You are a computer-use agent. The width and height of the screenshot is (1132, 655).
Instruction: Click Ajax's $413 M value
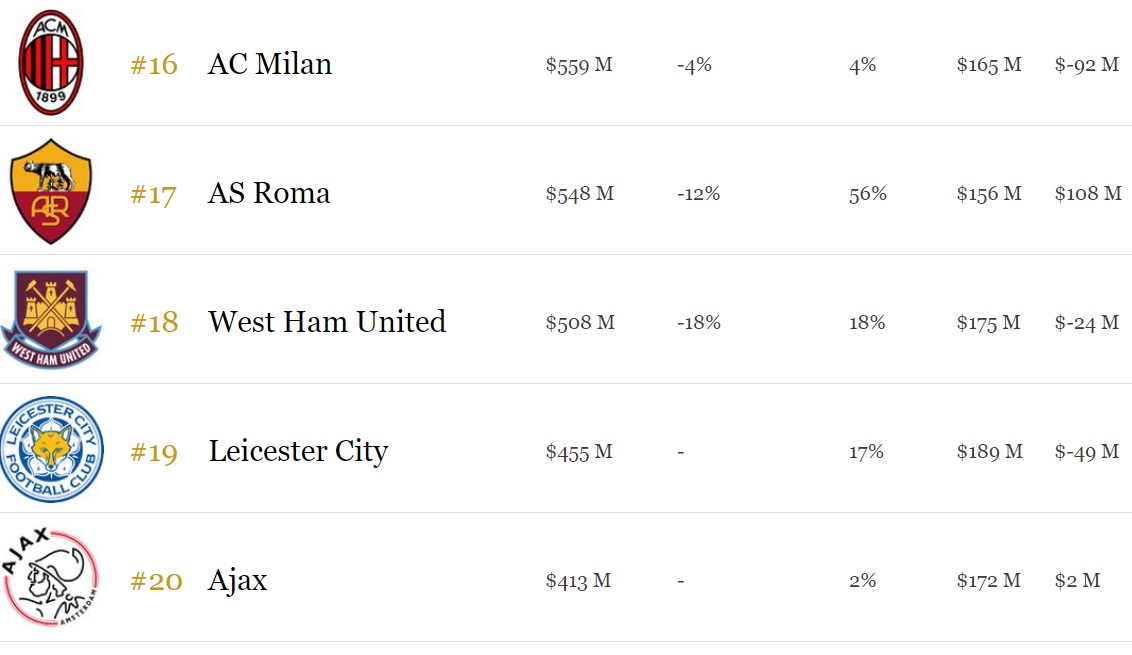578,581
